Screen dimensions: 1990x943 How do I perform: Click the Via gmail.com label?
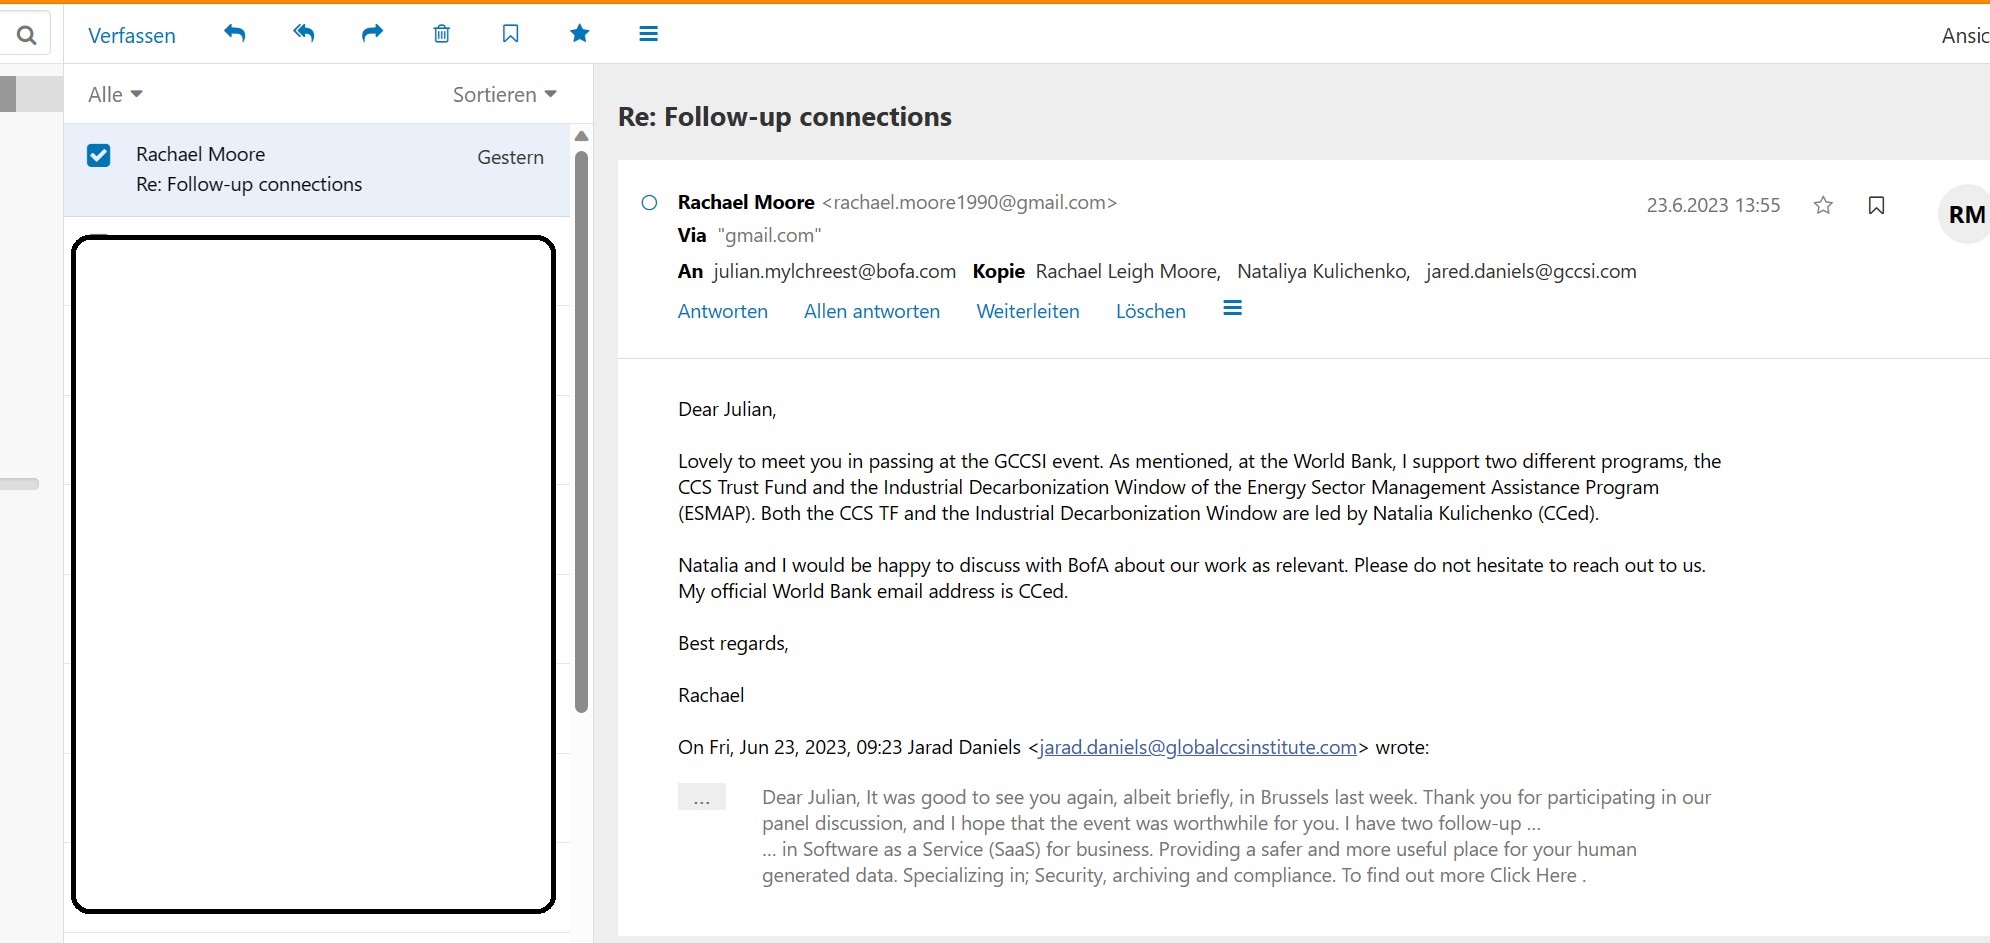(x=750, y=235)
